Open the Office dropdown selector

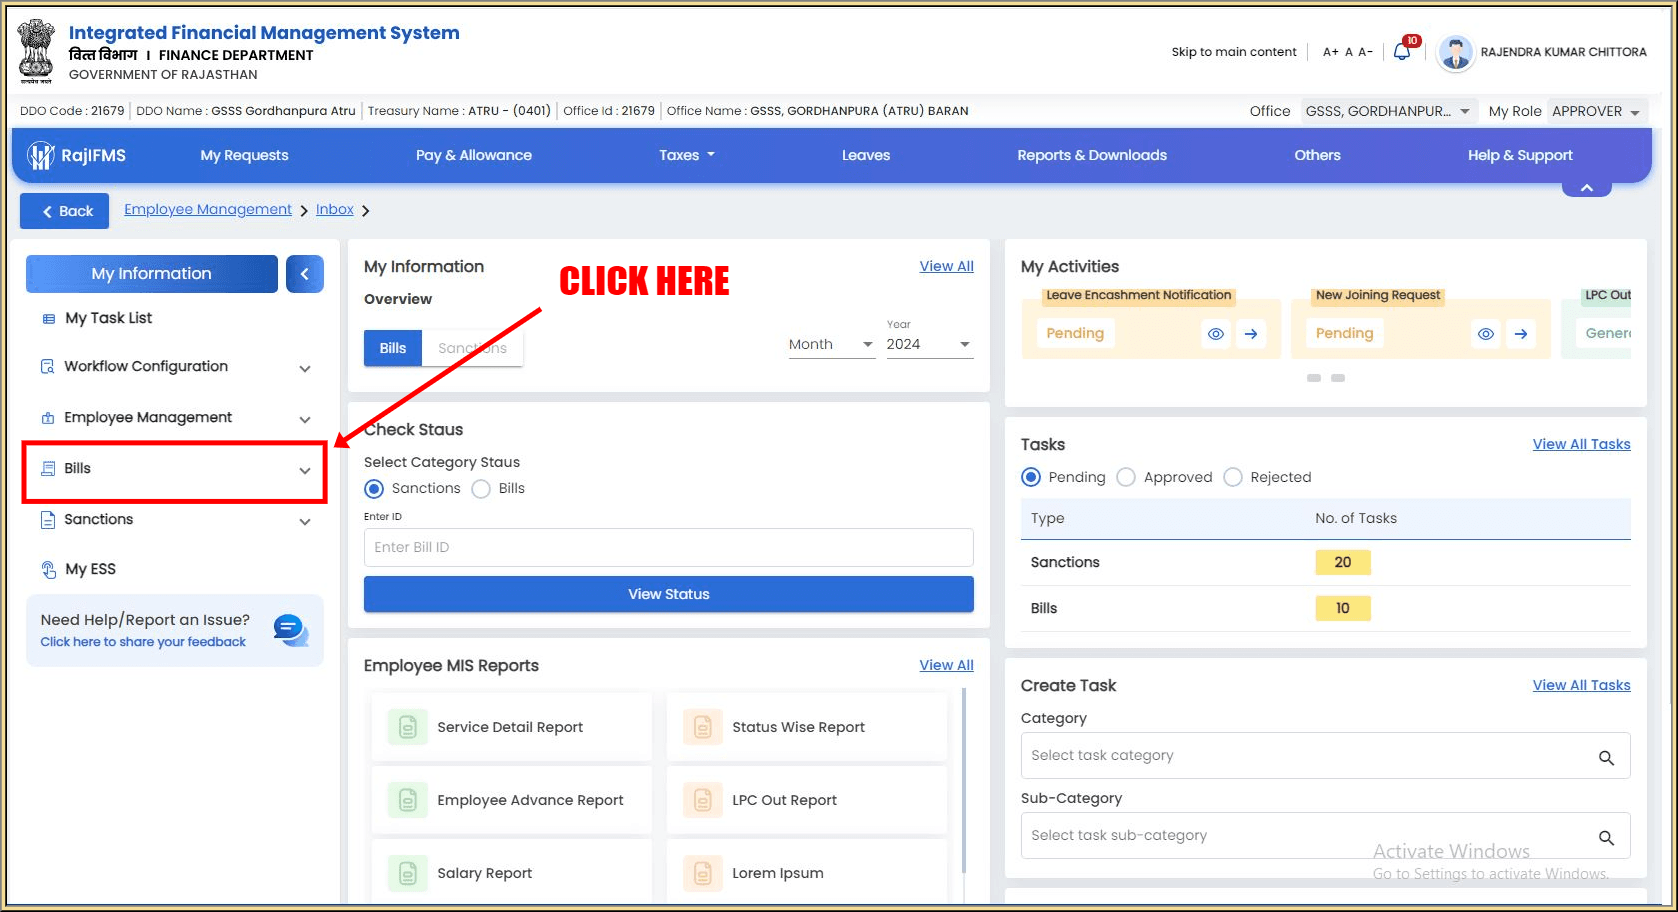[x=1387, y=111]
